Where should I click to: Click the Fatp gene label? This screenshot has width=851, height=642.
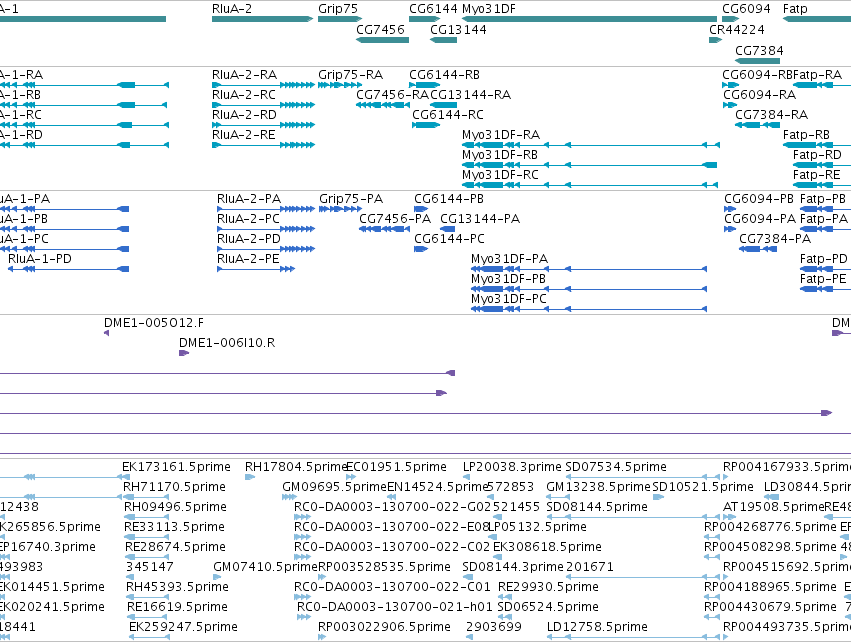[x=795, y=9]
